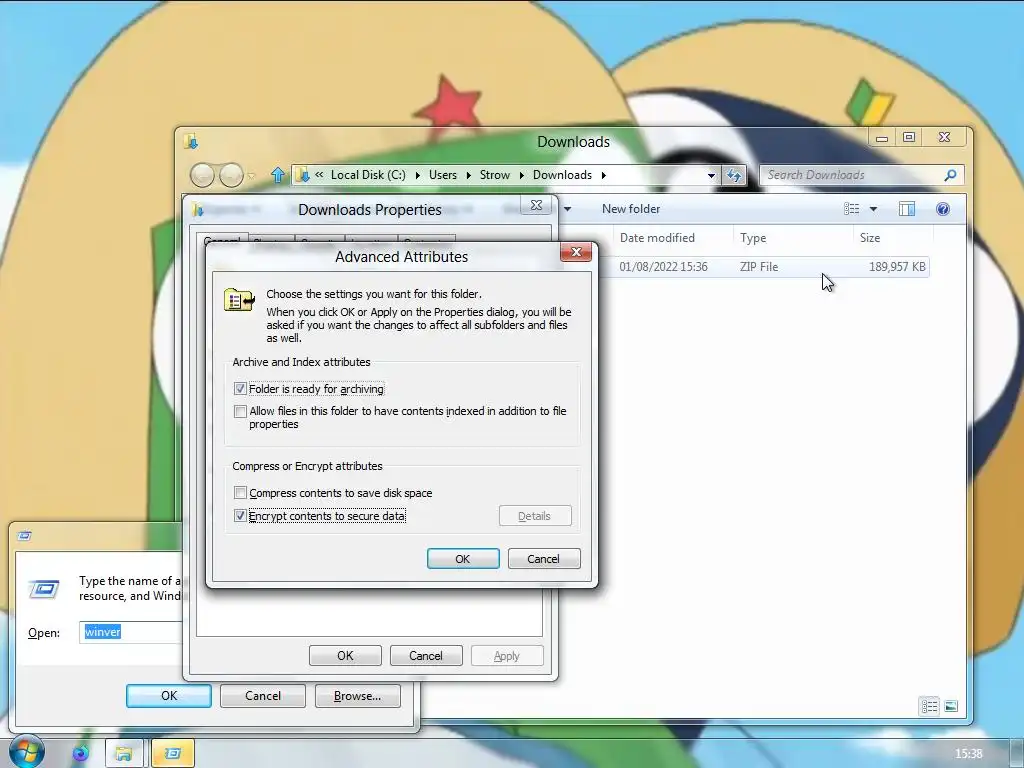This screenshot has height=768, width=1024.
Task: Maximize the Downloads Explorer window
Action: 908,137
